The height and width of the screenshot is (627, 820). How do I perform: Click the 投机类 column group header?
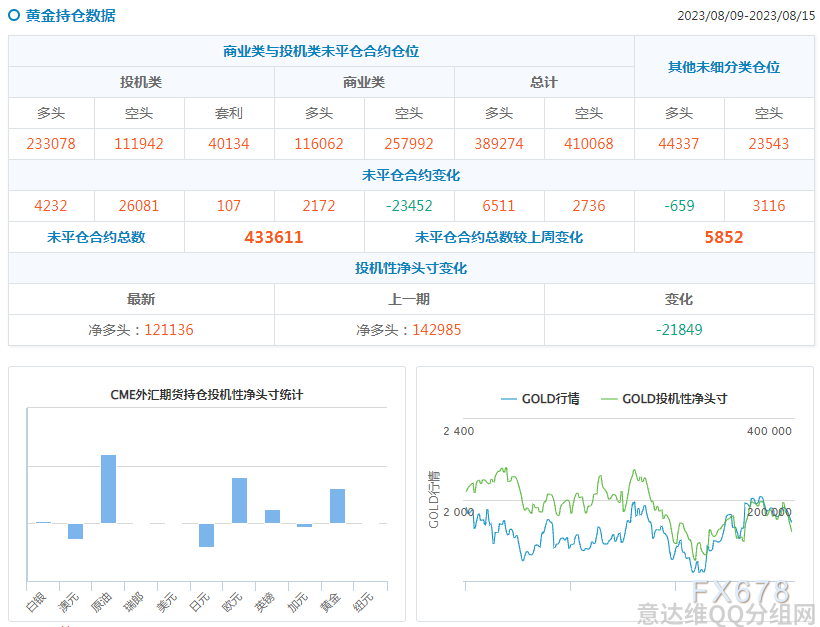coord(141,82)
